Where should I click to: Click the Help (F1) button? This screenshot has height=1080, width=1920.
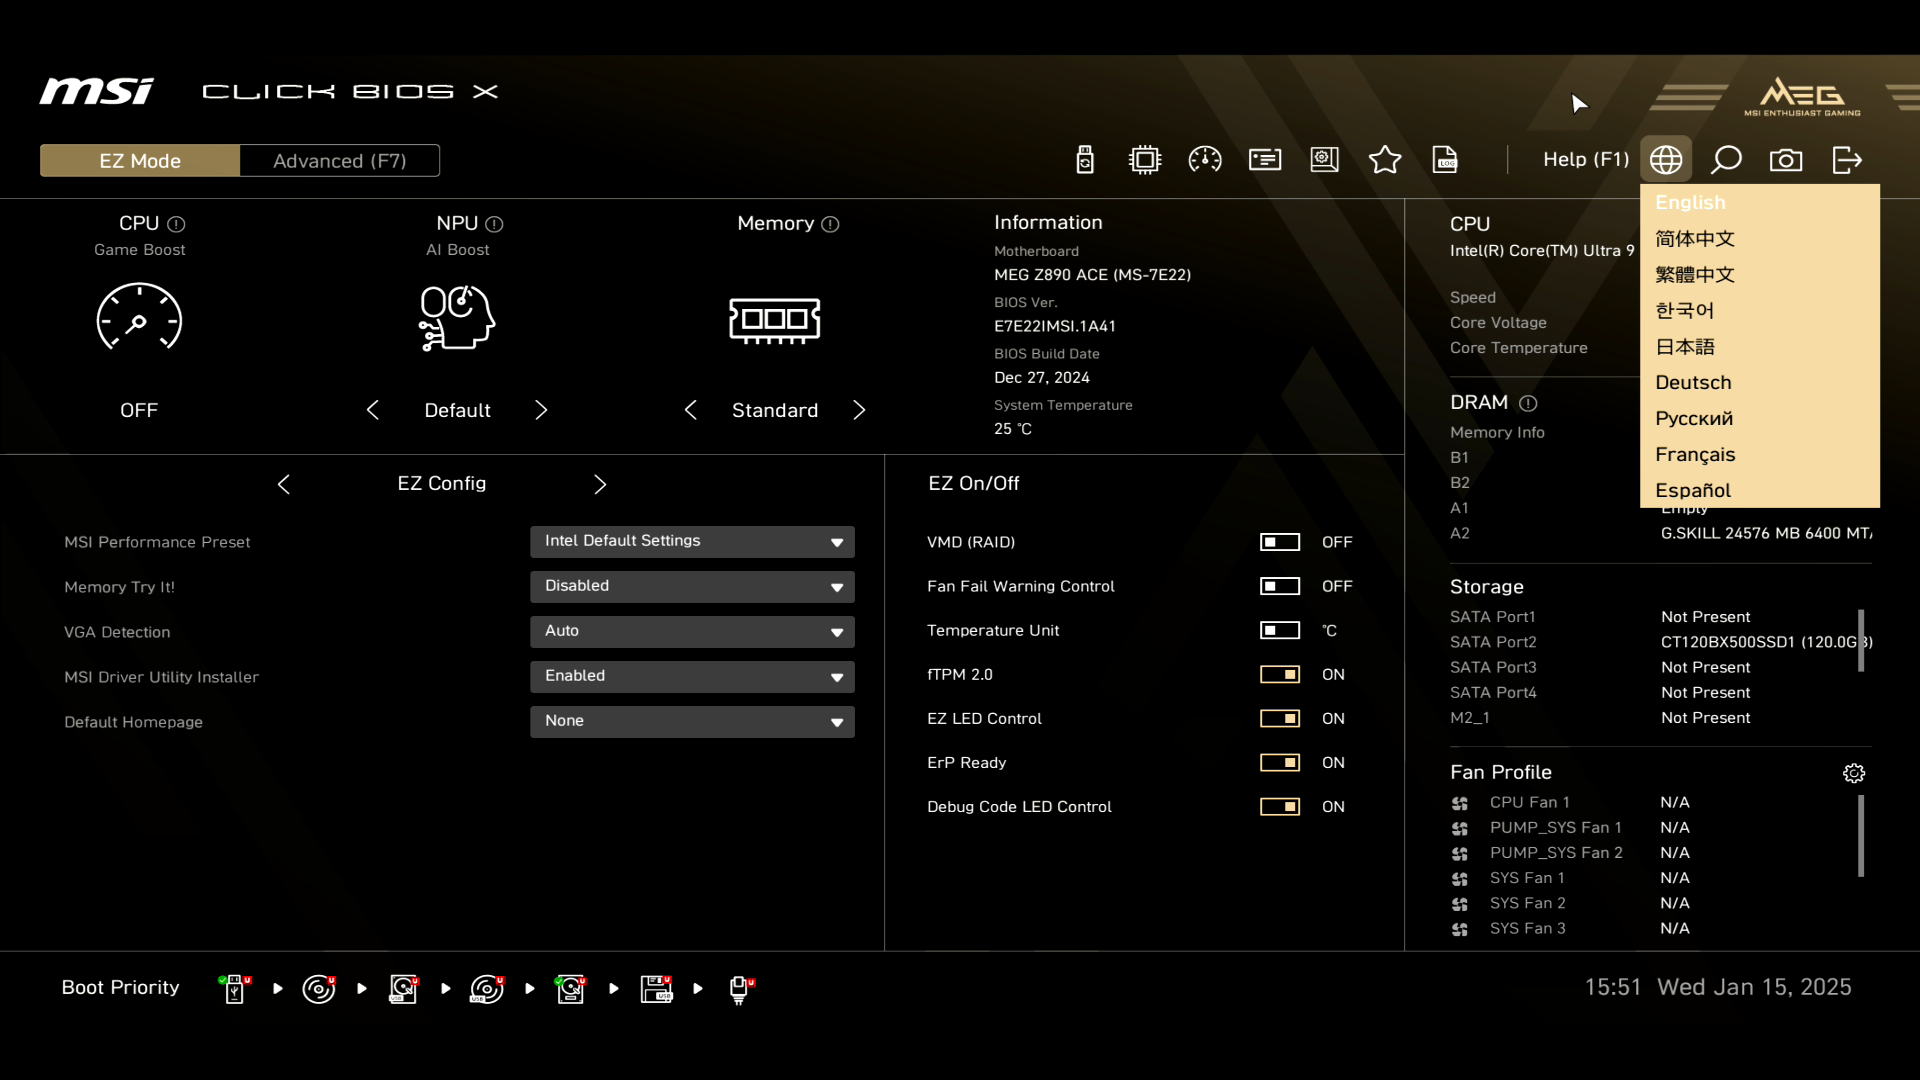(1585, 160)
